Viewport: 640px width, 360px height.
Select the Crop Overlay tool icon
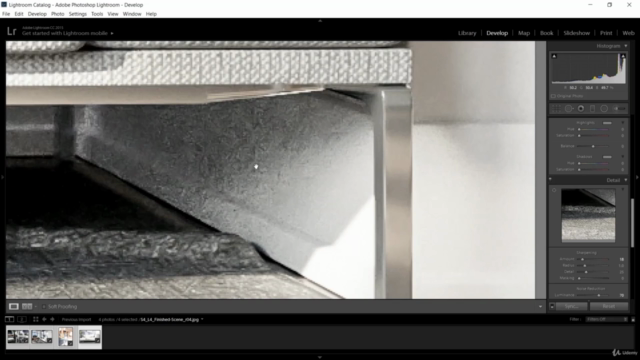click(556, 109)
